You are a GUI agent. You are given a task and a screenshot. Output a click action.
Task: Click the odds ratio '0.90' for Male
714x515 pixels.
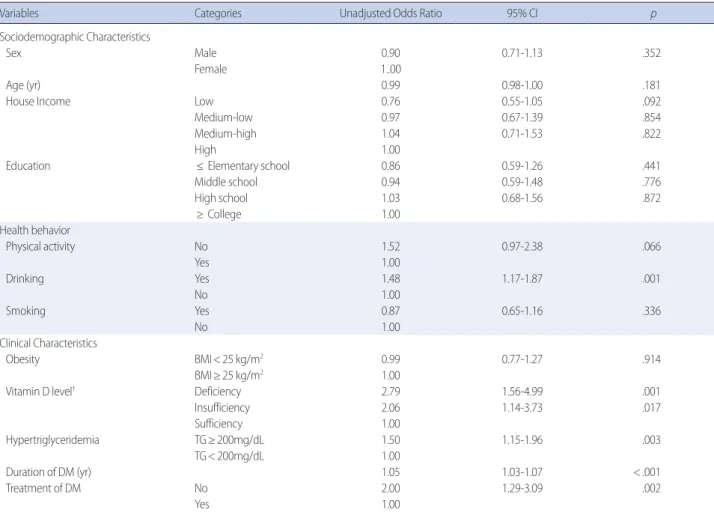tap(391, 53)
